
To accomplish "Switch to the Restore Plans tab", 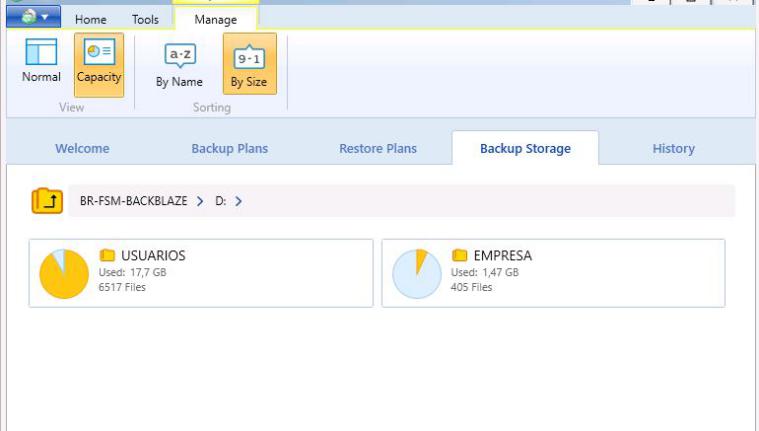I will [x=377, y=149].
